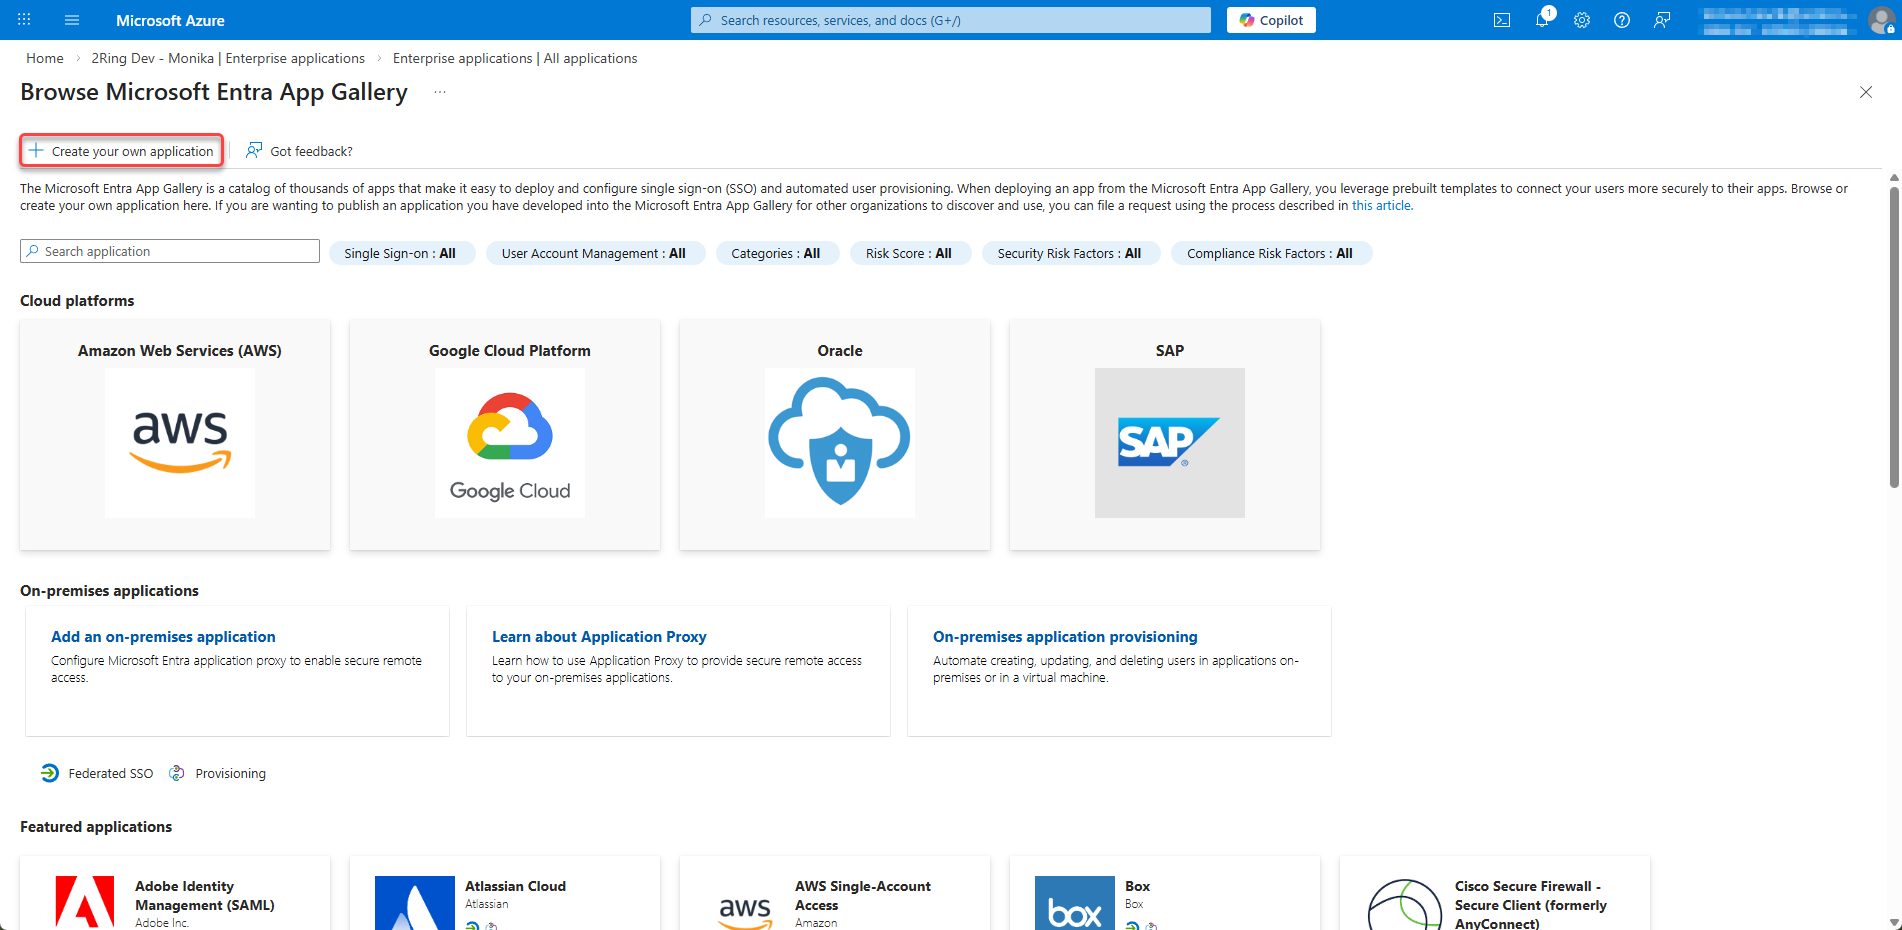
Task: Select the Google Cloud Platform tile
Action: 505,435
